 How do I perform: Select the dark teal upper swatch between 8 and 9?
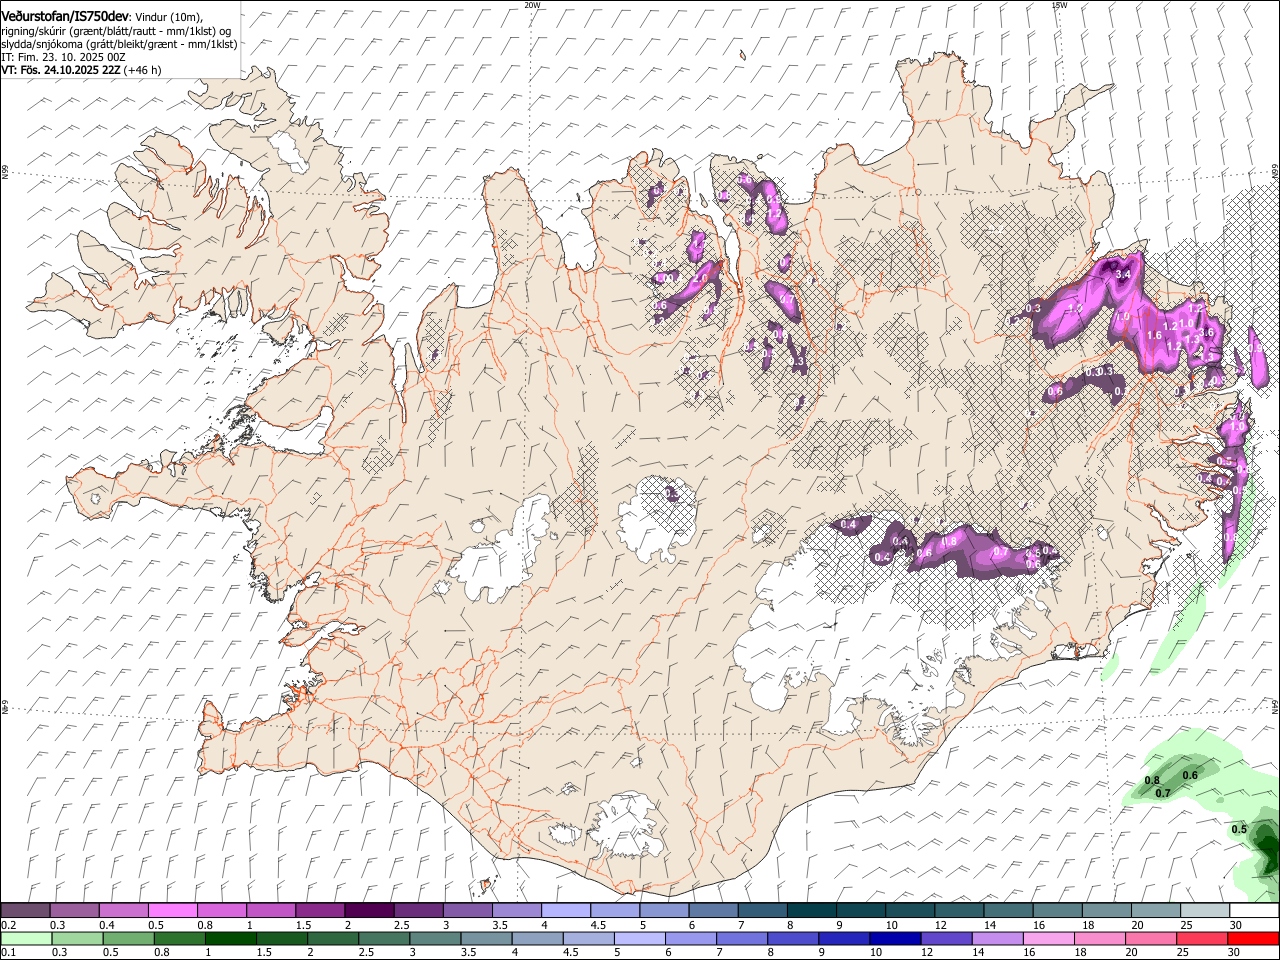[x=810, y=910]
